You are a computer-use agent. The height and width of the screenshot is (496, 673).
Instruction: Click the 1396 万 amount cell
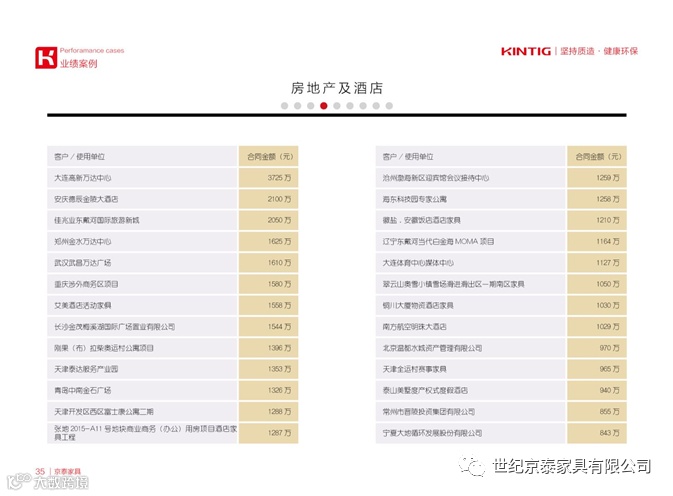click(x=268, y=348)
